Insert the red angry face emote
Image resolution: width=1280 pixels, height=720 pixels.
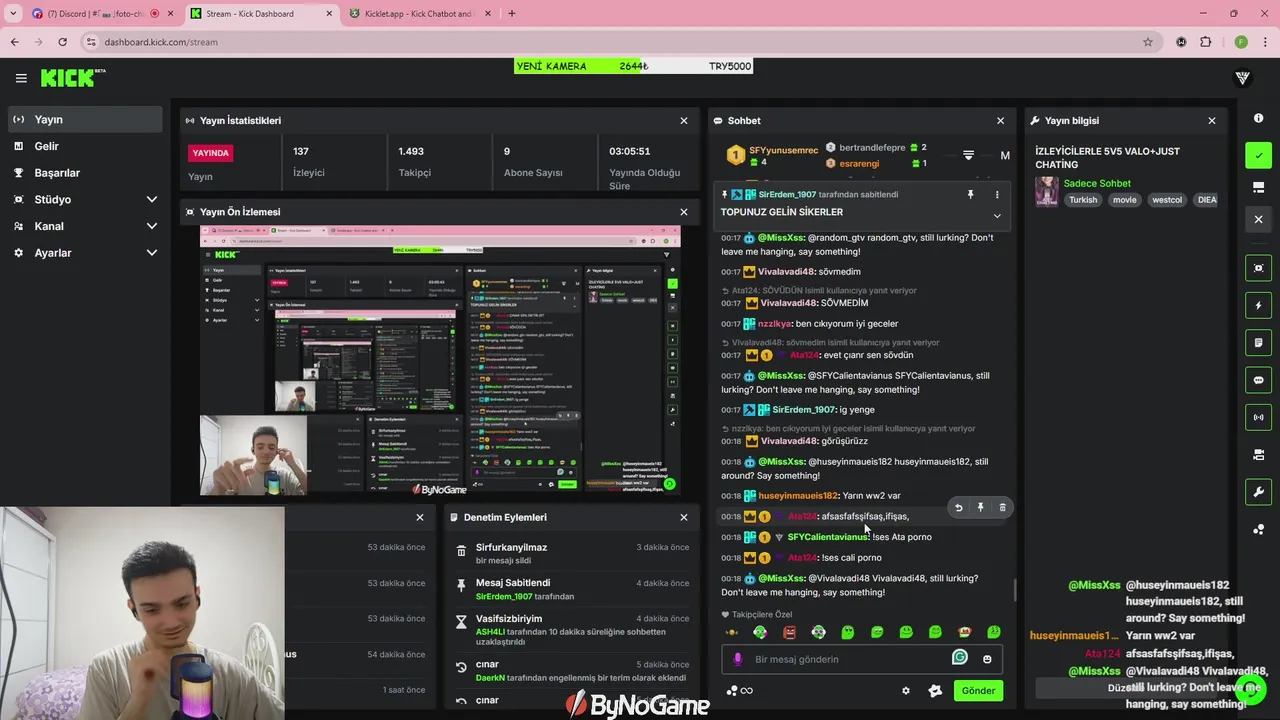[789, 632]
